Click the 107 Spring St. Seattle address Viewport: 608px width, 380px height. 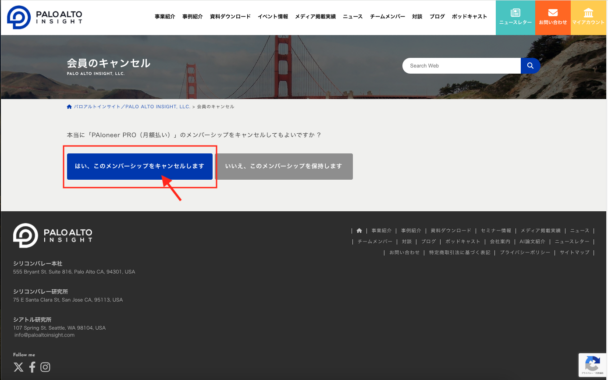coord(59,328)
